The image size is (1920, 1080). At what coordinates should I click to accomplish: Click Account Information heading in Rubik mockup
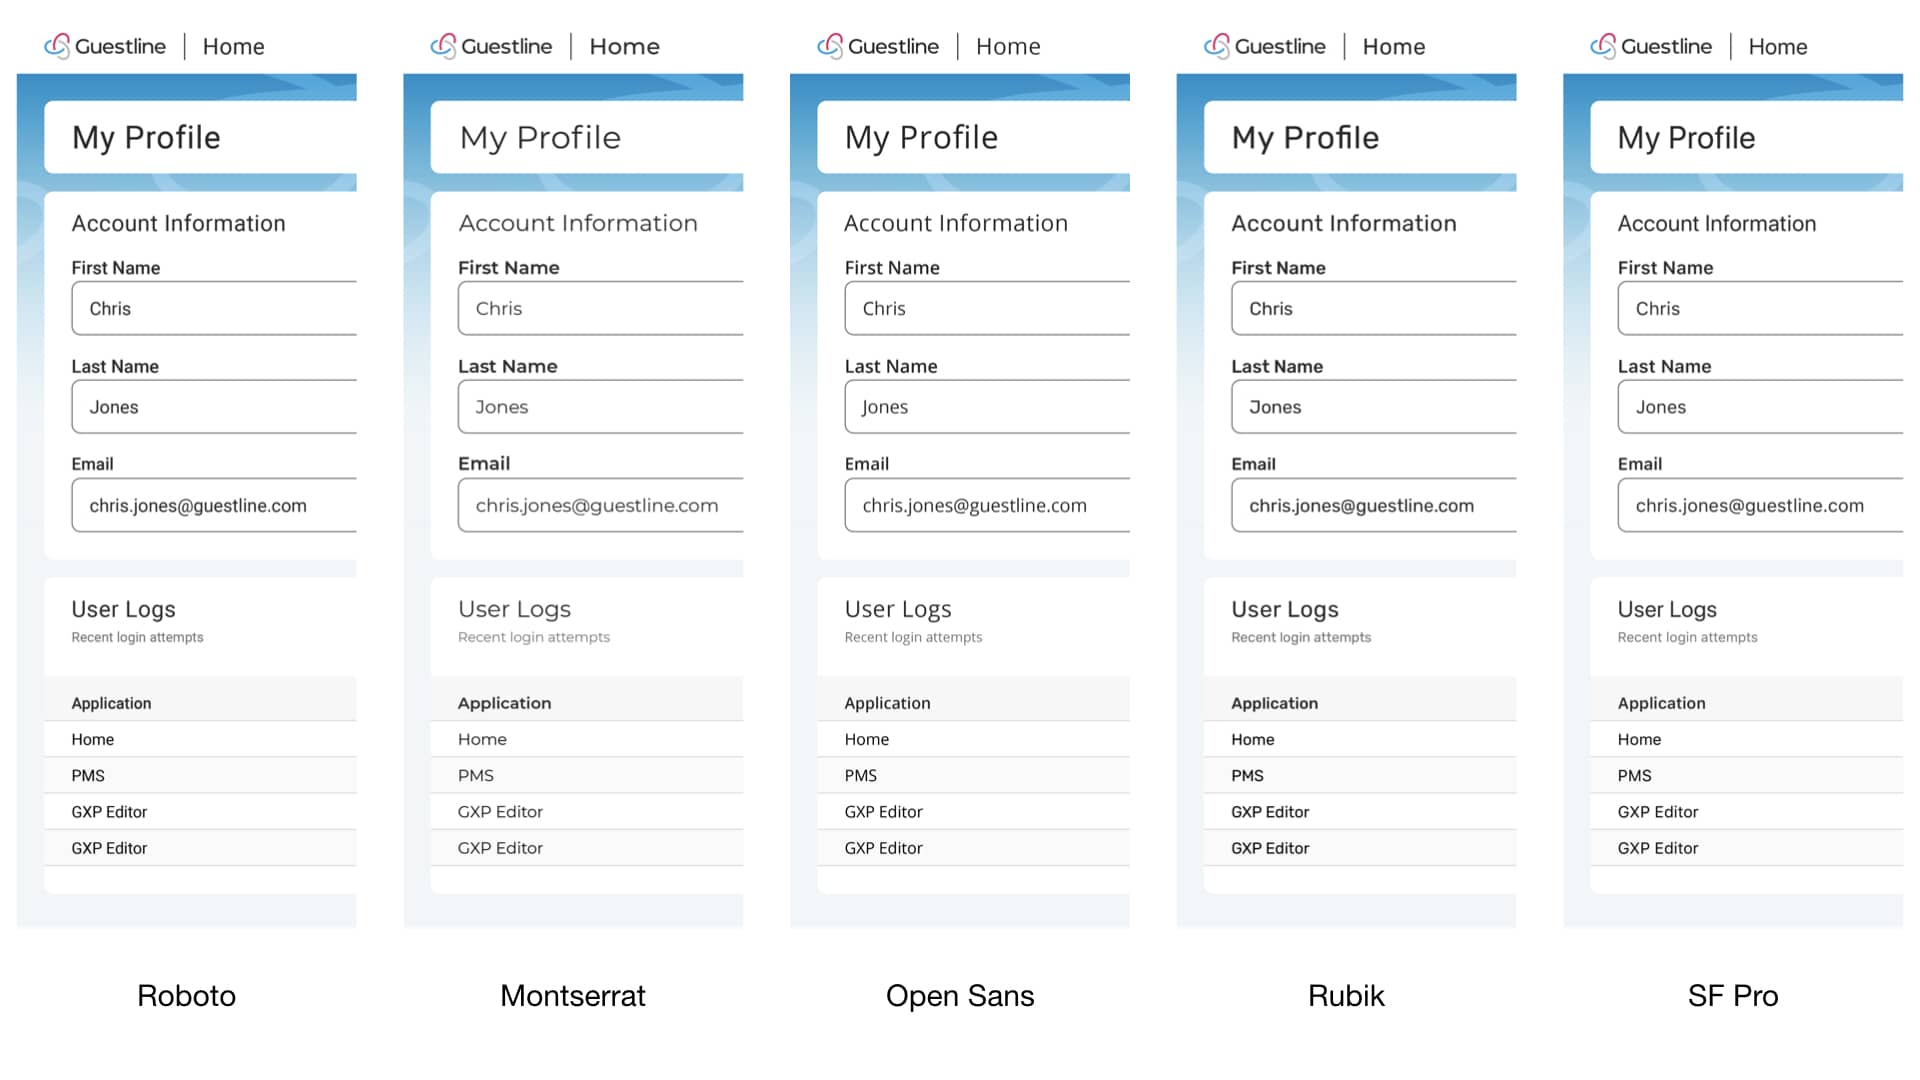[x=1344, y=223]
